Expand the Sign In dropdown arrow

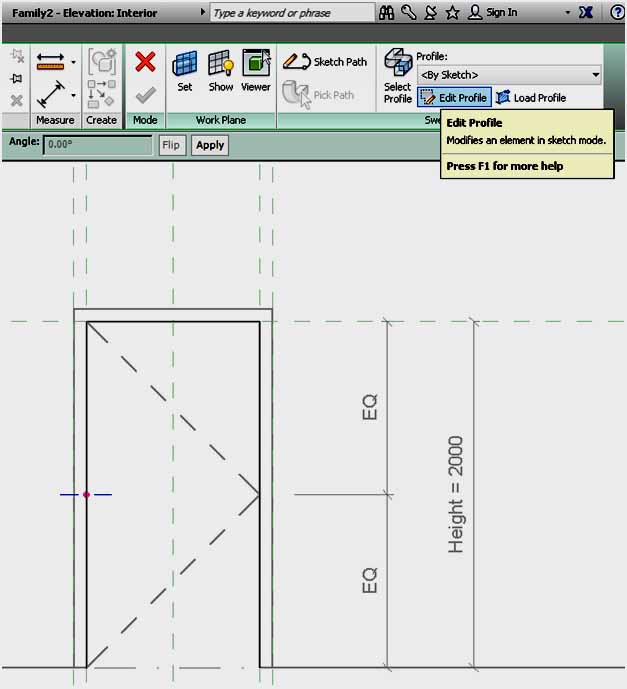pyautogui.click(x=568, y=13)
